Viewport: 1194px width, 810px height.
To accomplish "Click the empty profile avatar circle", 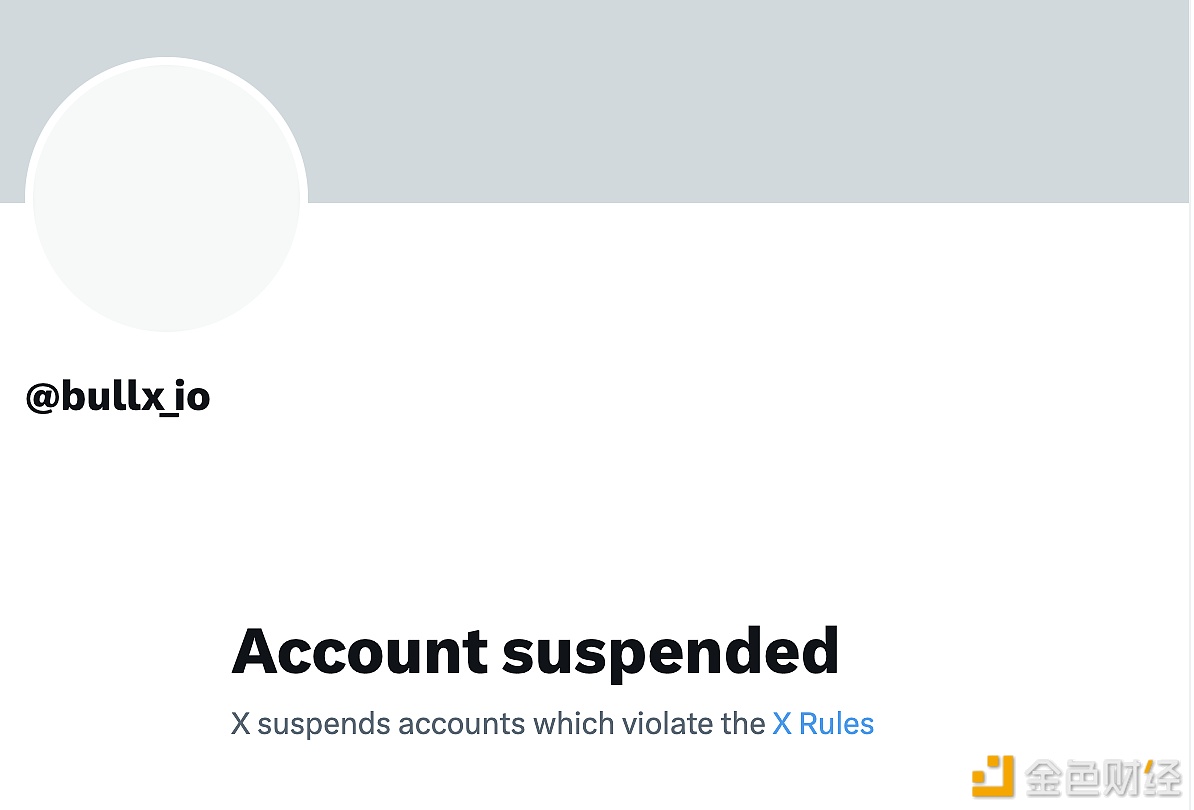I will pos(166,196).
